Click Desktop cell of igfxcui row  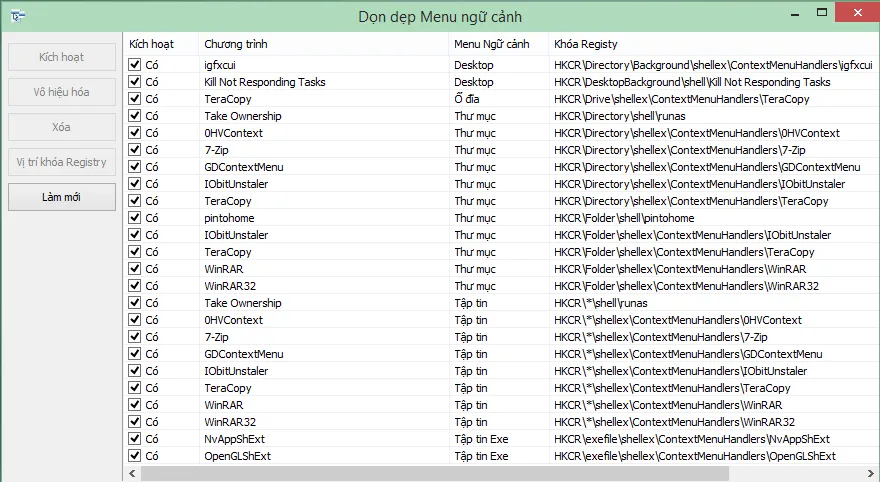tap(474, 65)
